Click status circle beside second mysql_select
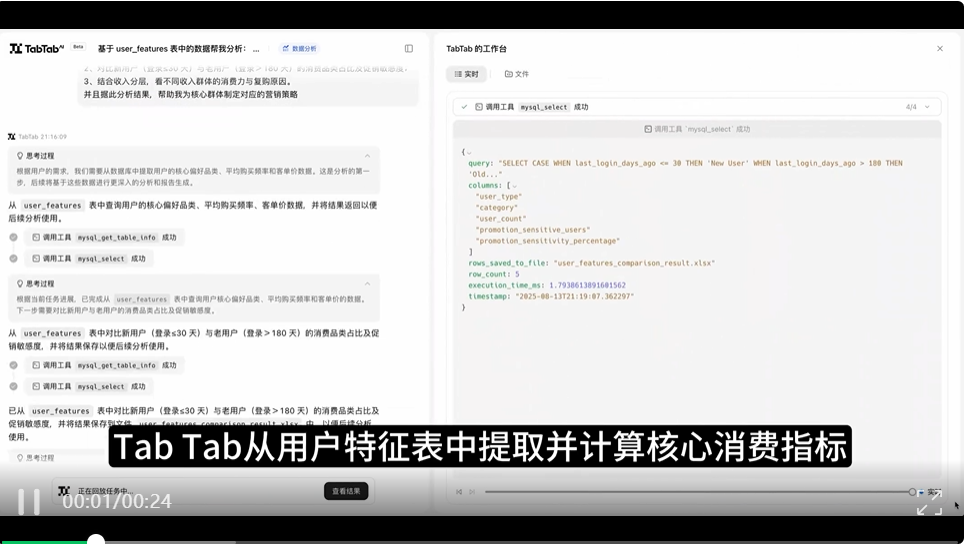Image resolution: width=964 pixels, height=544 pixels. click(14, 387)
